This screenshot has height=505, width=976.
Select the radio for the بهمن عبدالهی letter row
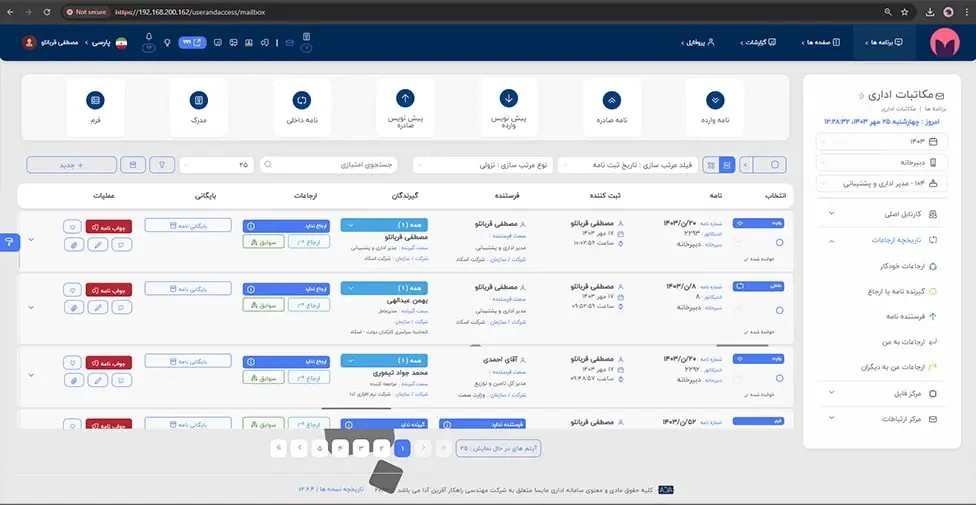click(x=779, y=310)
